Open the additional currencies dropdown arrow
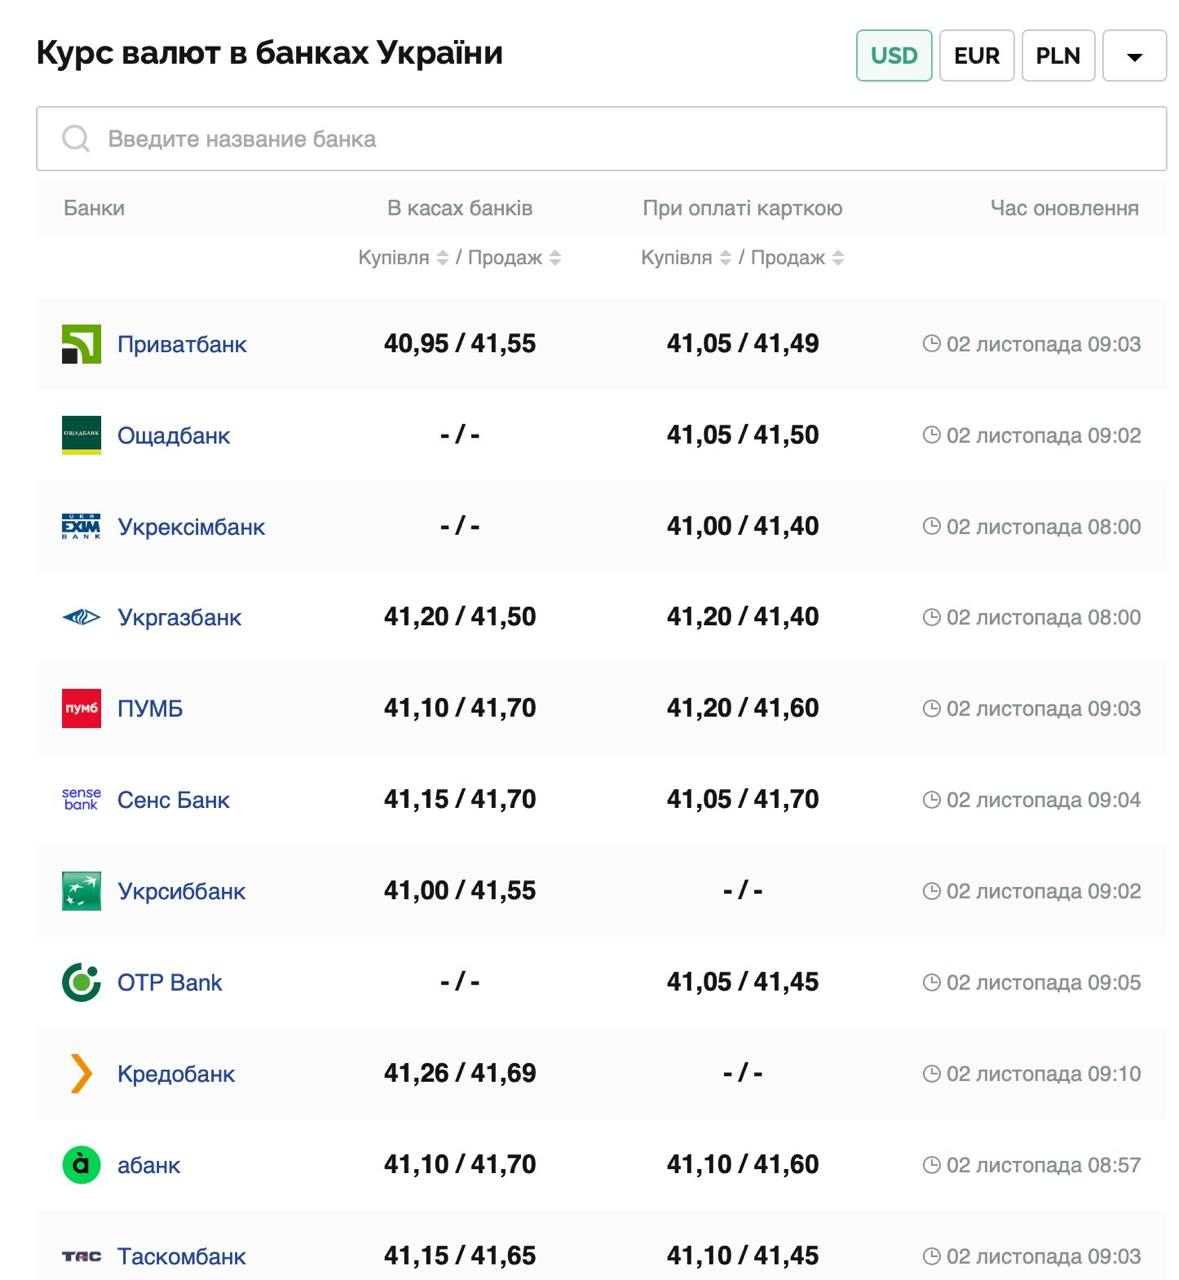This screenshot has height=1280, width=1179. (1134, 56)
